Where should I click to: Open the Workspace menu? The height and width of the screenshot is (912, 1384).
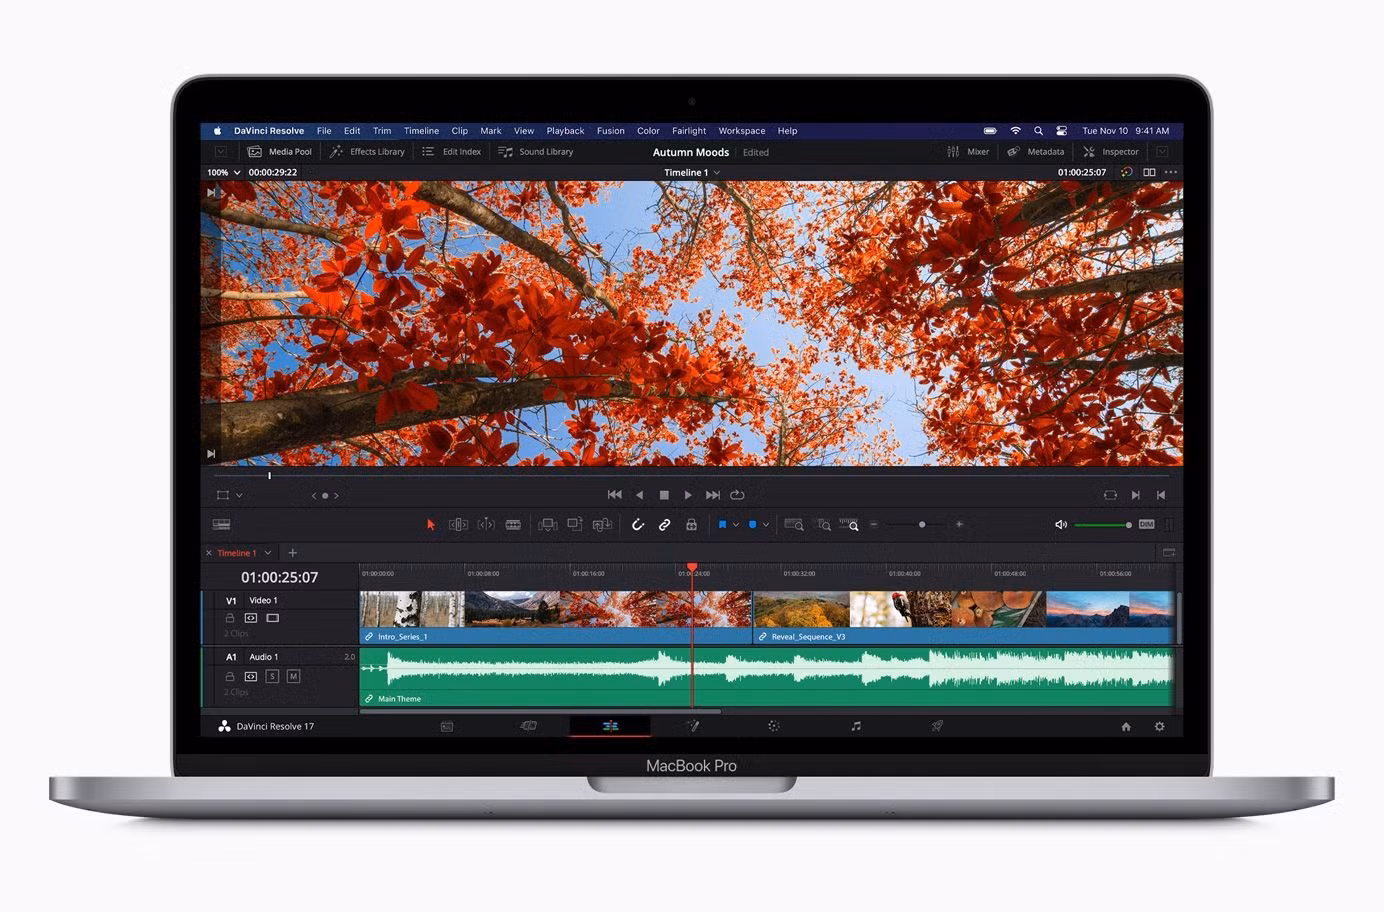tap(741, 130)
